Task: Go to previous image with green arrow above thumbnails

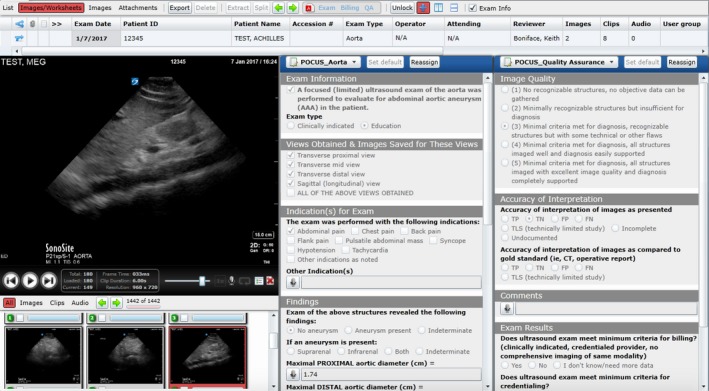Action: coord(102,302)
